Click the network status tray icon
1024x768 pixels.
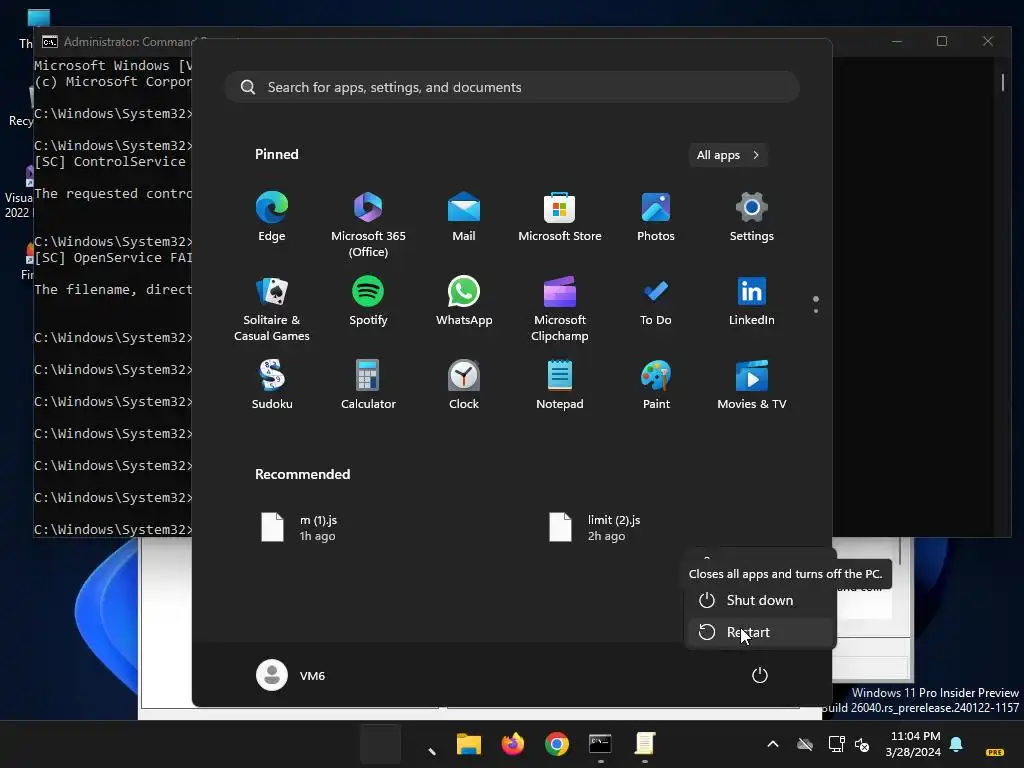pyautogui.click(x=836, y=744)
